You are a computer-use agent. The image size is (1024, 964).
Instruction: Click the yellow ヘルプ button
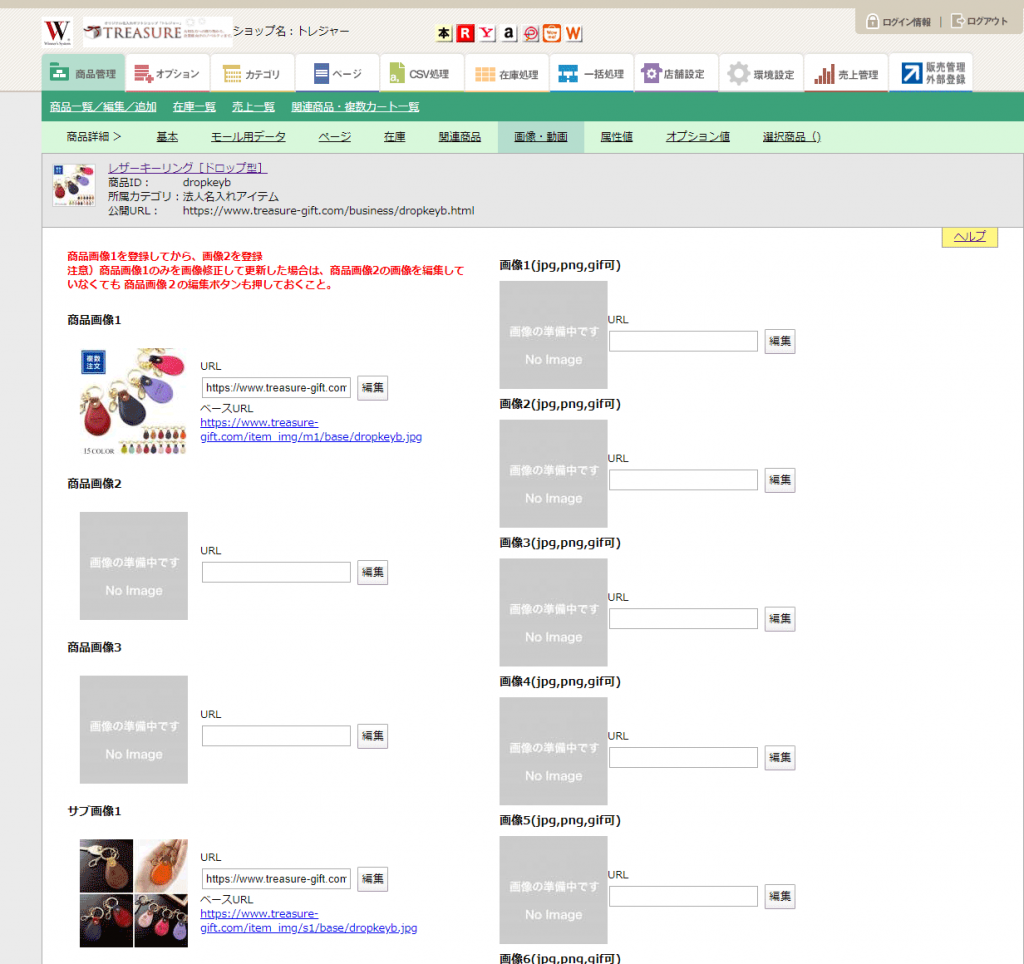969,236
